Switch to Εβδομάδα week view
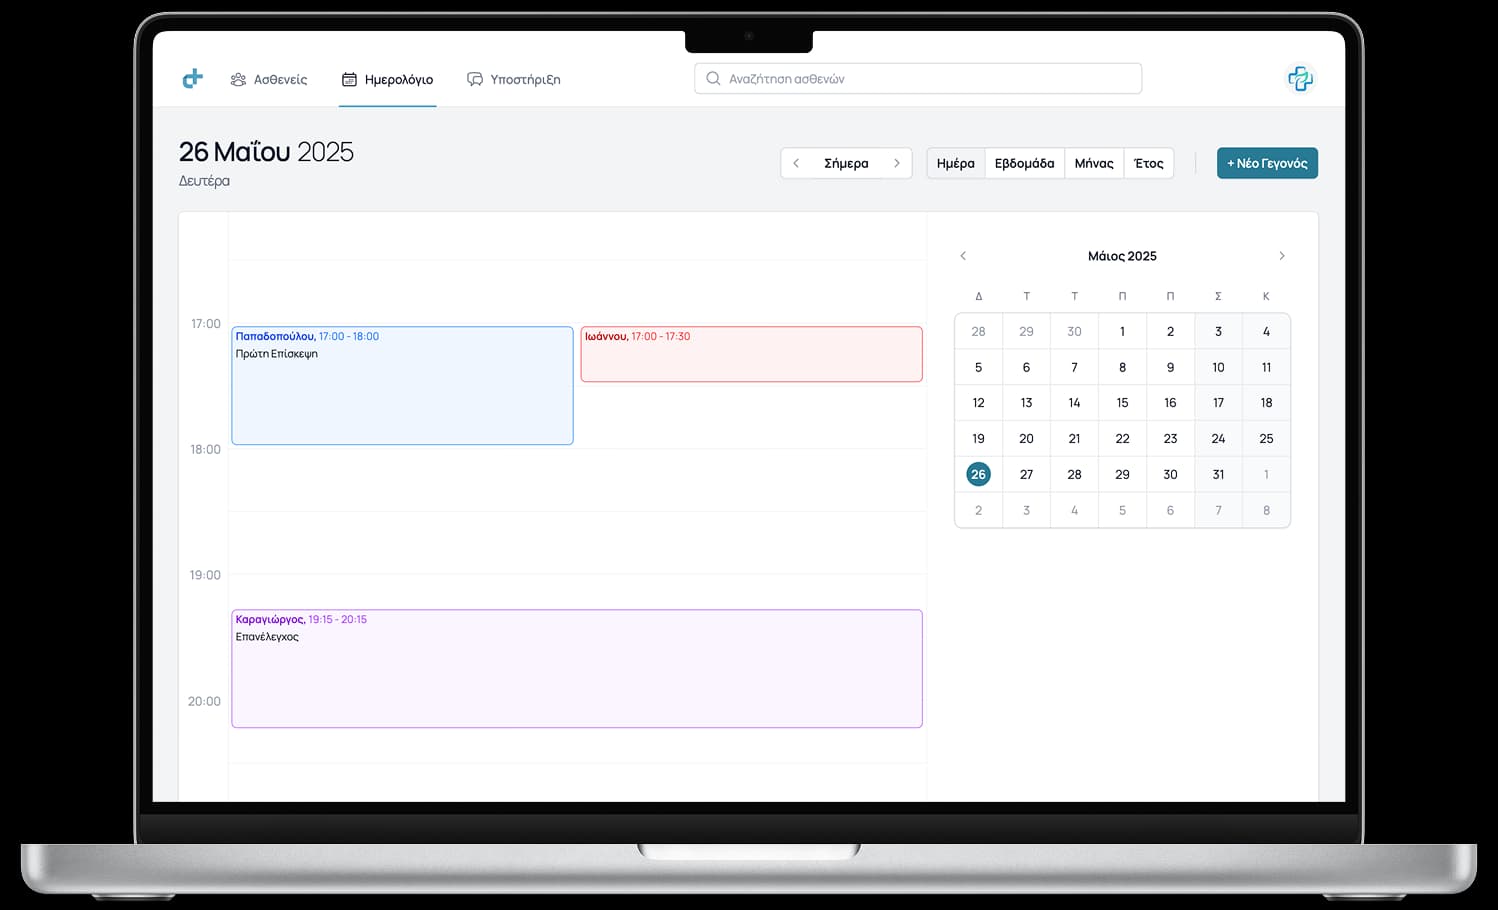 pos(1024,163)
